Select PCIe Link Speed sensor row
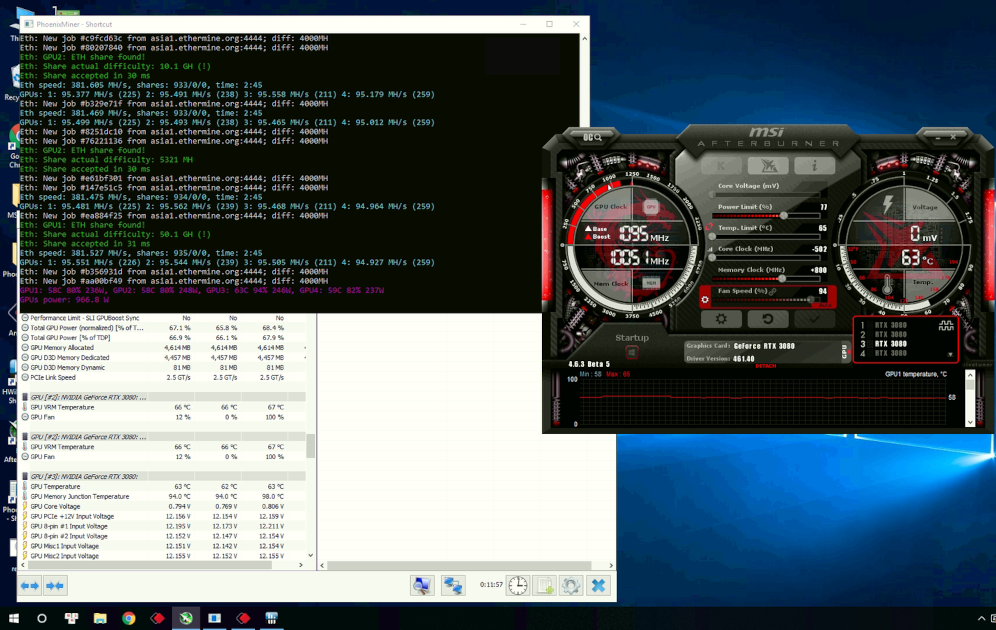 (x=163, y=377)
